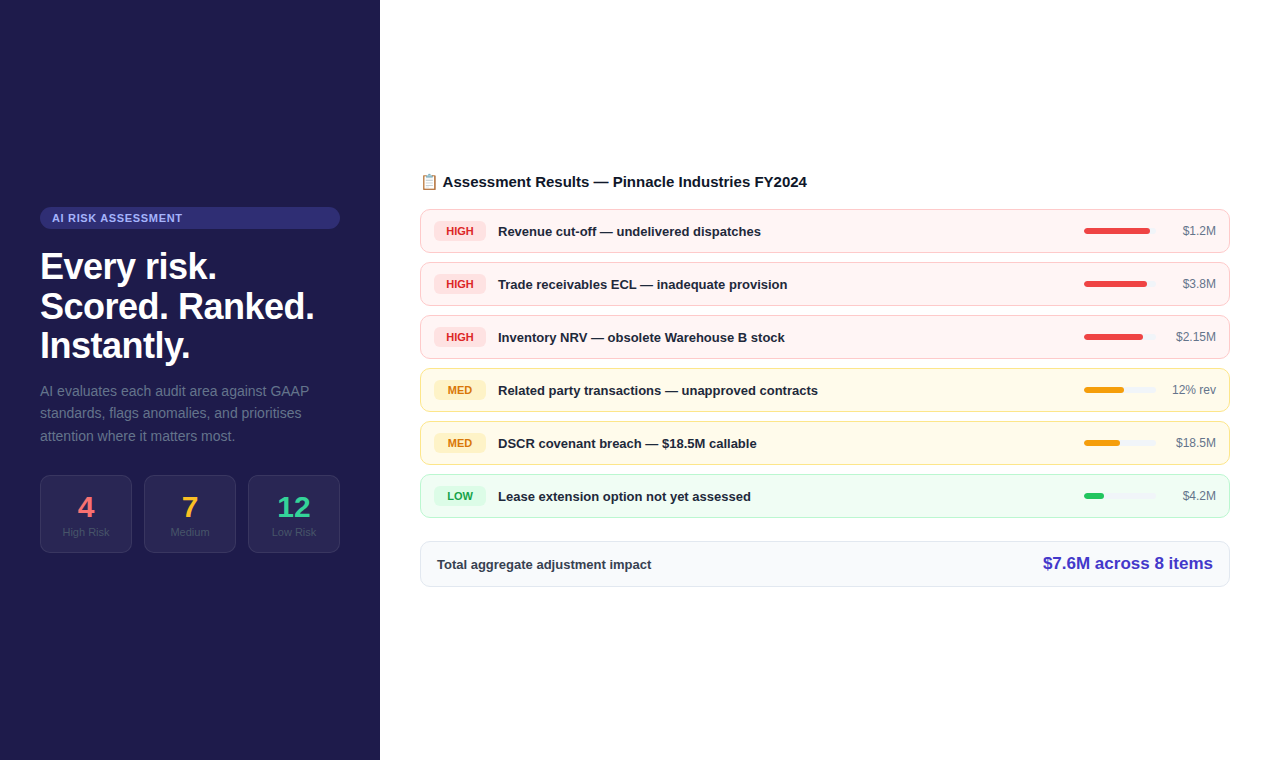The width and height of the screenshot is (1270, 760).
Task: Select the LOW badge on Lease extension row
Action: 460,496
